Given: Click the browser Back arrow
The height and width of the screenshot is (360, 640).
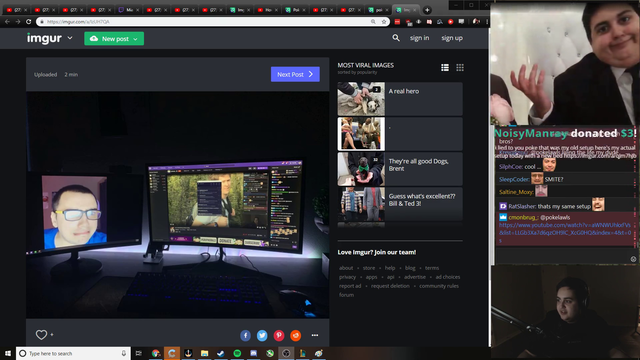Looking at the screenshot, I should click(7, 22).
